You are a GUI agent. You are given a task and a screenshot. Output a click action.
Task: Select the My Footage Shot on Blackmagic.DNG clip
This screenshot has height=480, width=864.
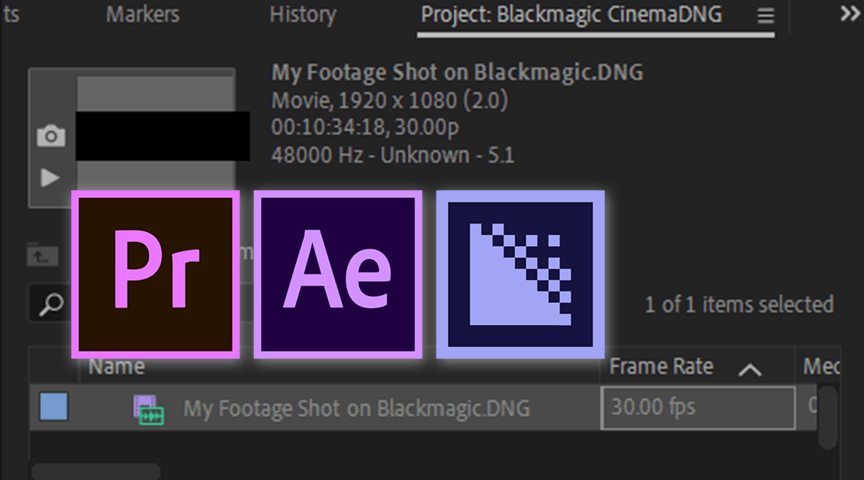[x=356, y=408]
